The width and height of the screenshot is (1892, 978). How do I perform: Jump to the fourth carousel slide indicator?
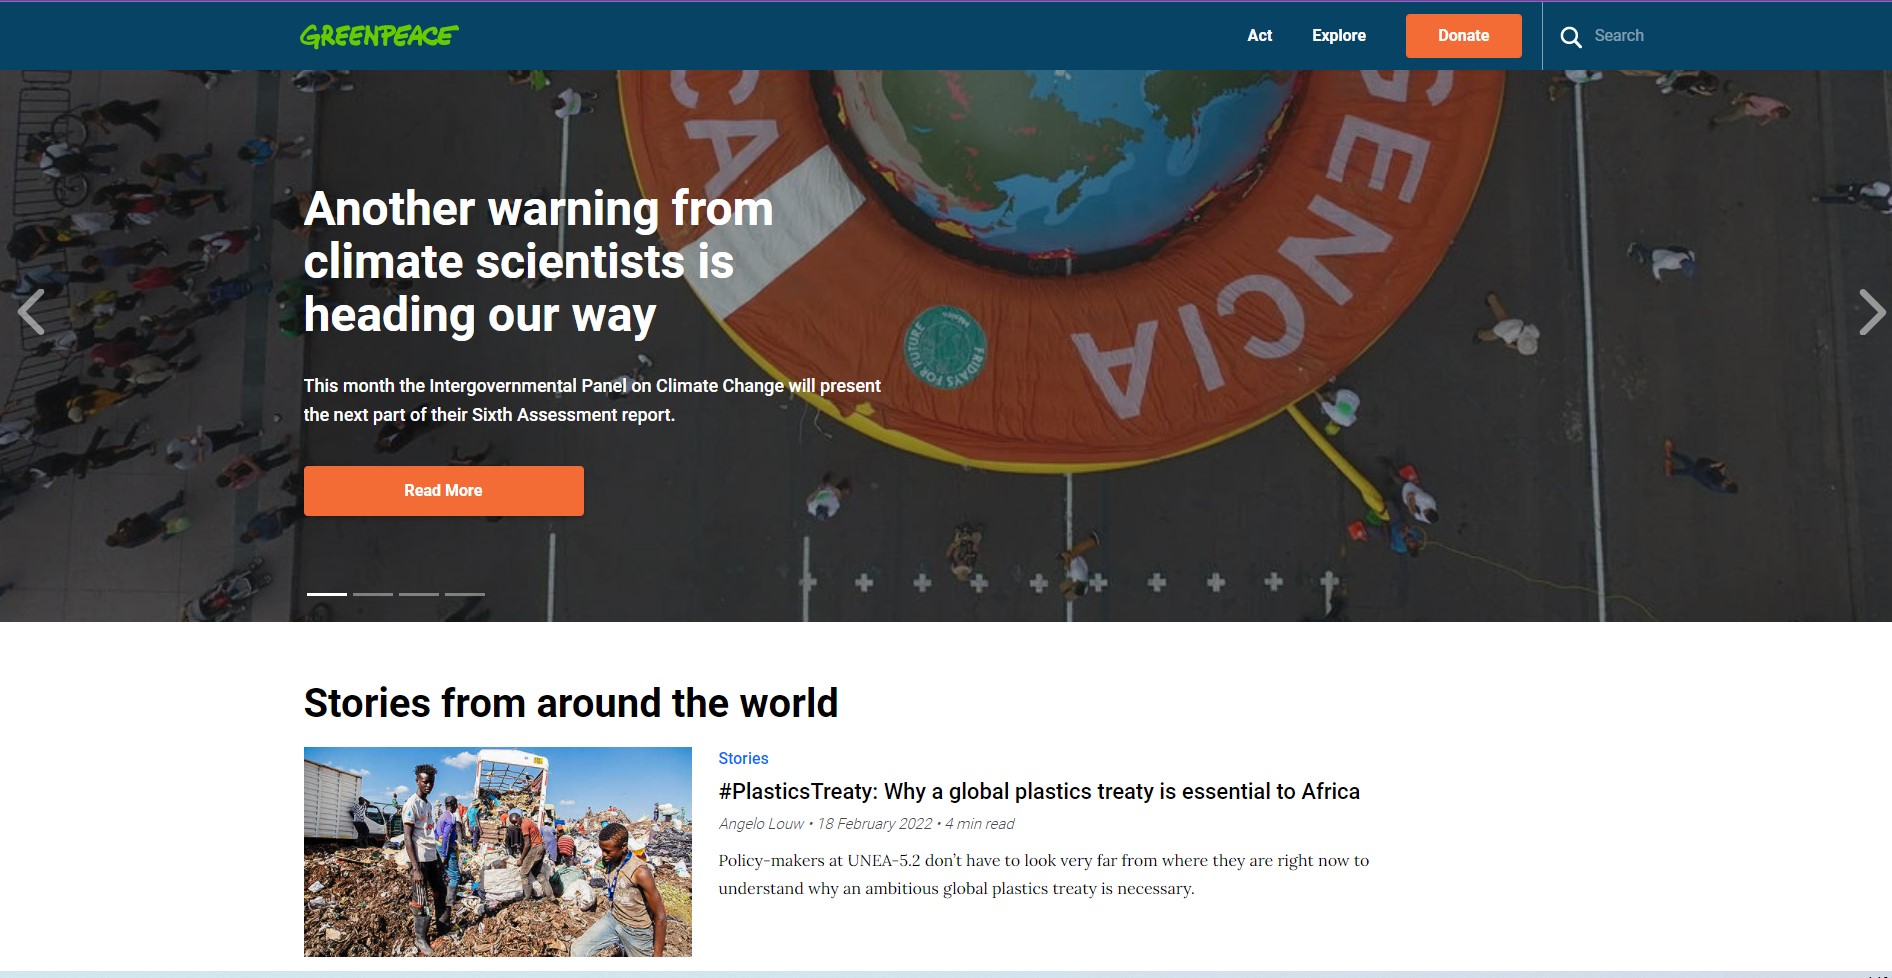465,594
